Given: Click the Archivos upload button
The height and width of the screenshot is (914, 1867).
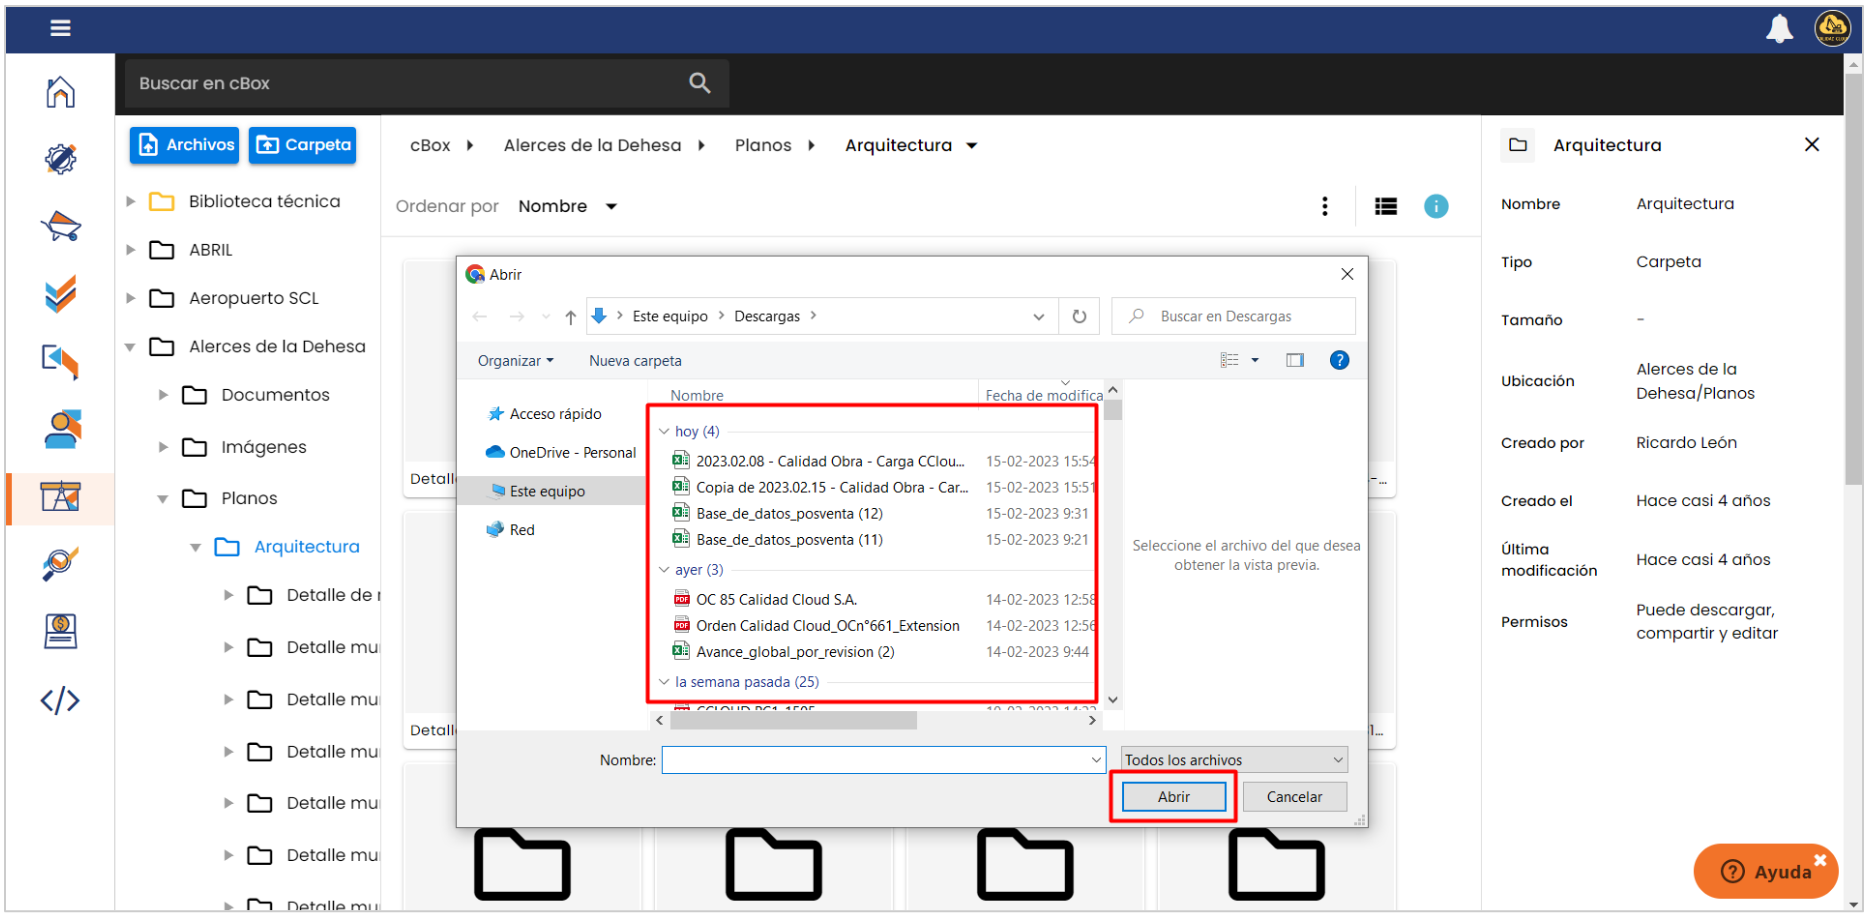Looking at the screenshot, I should 185,145.
